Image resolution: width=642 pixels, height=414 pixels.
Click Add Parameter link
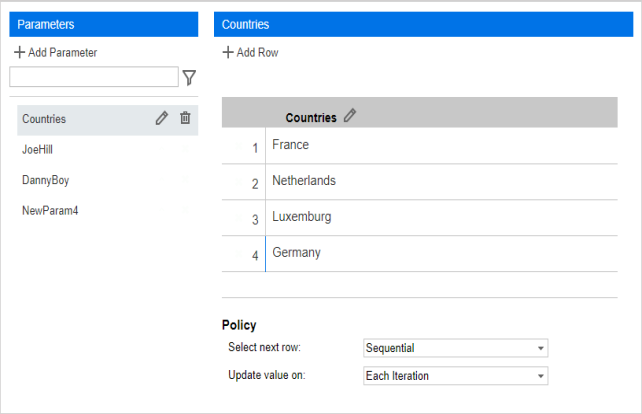tap(62, 52)
